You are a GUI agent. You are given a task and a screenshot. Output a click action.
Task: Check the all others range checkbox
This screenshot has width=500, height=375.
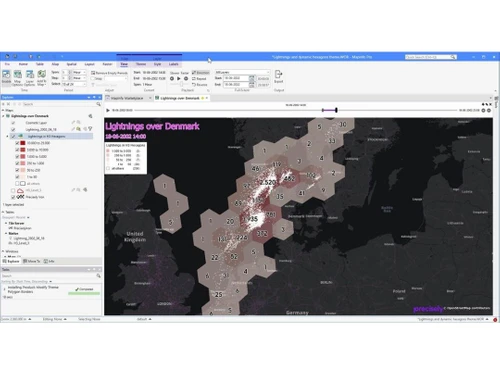[x=17, y=184]
